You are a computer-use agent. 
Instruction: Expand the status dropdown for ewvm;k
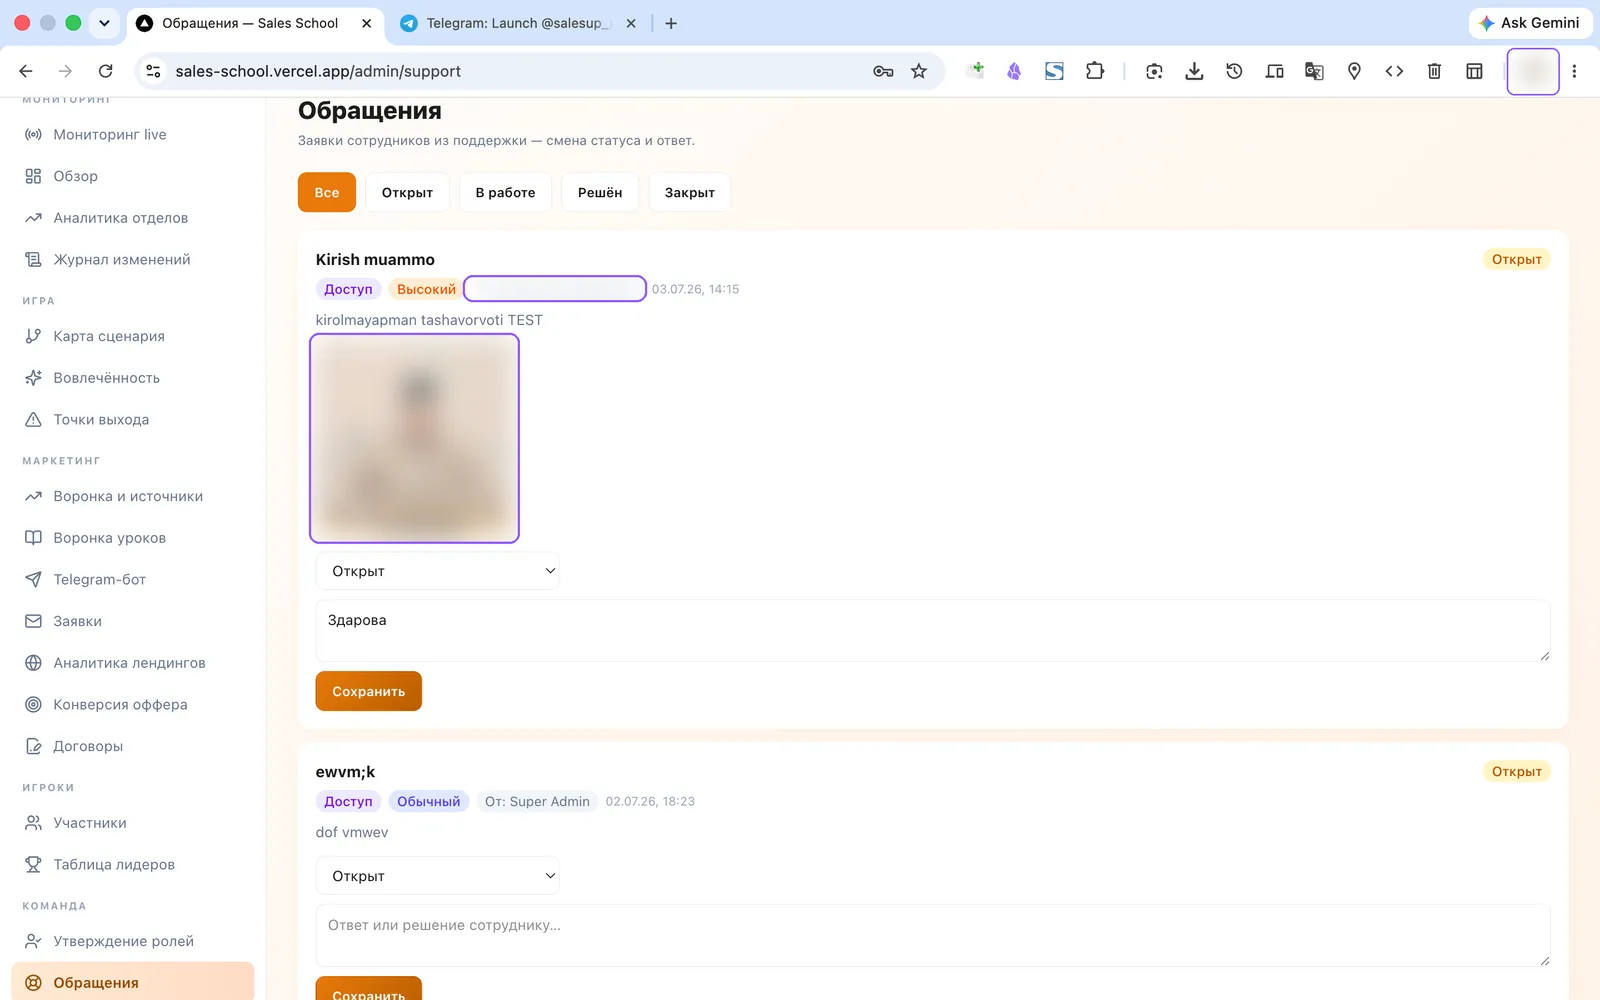437,876
